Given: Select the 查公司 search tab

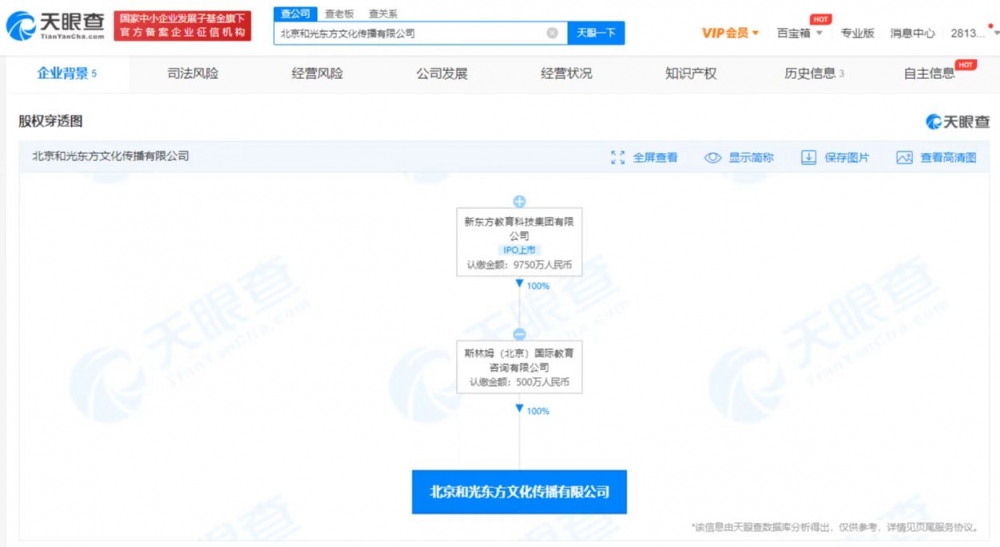Looking at the screenshot, I should pyautogui.click(x=295, y=13).
